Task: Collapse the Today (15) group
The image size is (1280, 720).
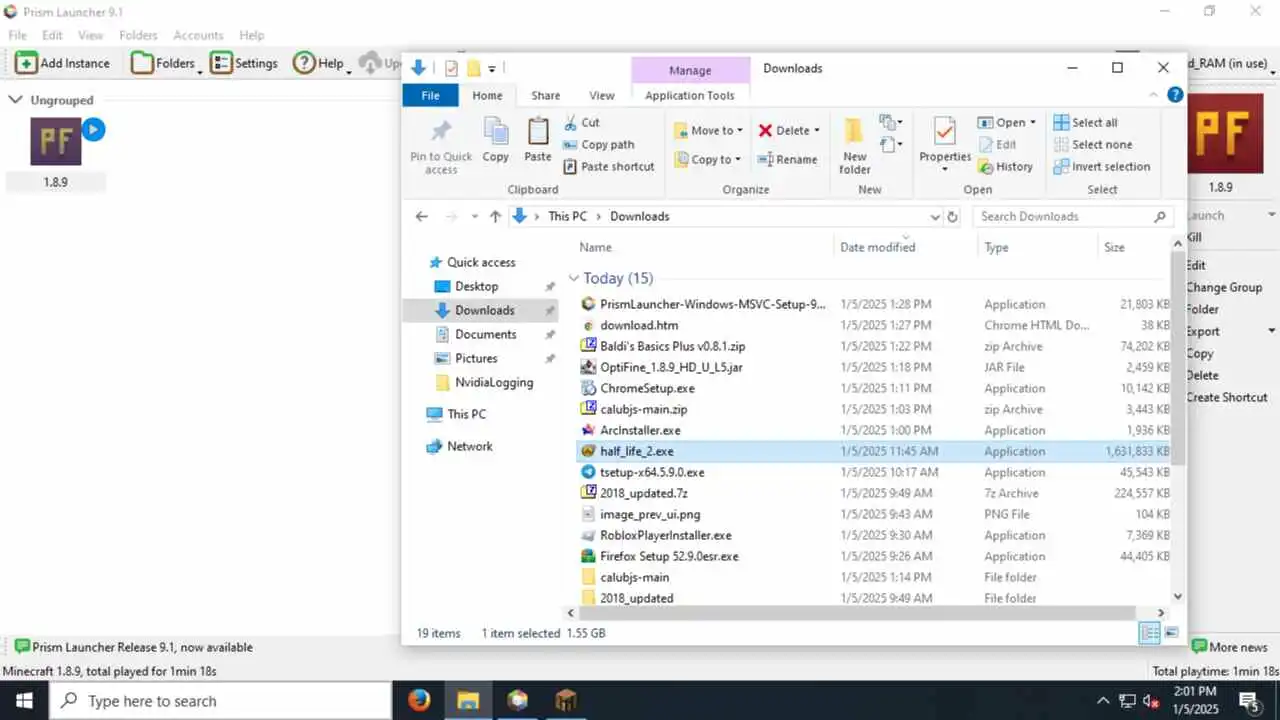Action: (x=574, y=278)
